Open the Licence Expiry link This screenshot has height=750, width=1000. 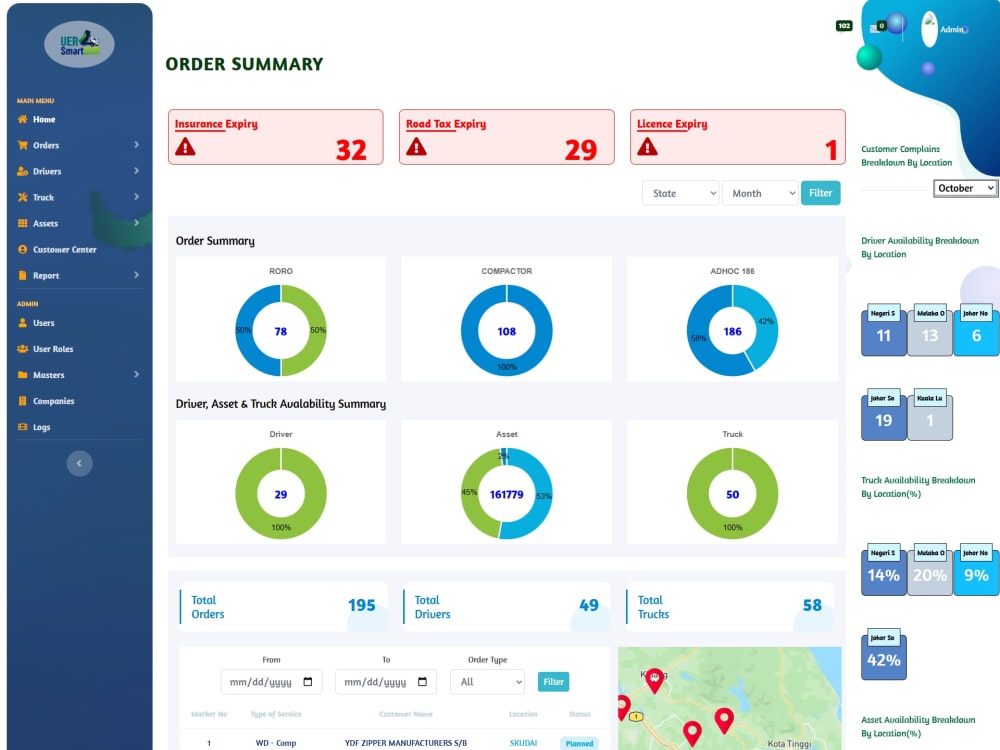pos(672,124)
